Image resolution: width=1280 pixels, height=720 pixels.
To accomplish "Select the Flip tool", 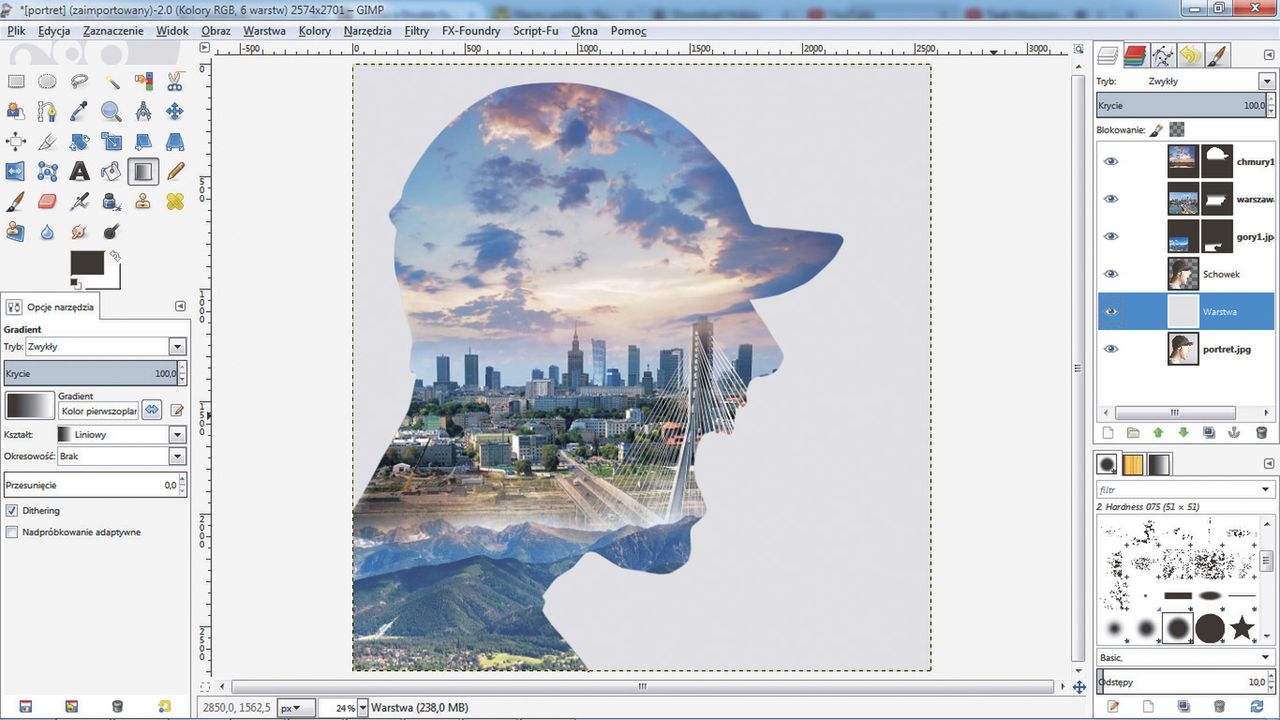I will click(x=16, y=172).
